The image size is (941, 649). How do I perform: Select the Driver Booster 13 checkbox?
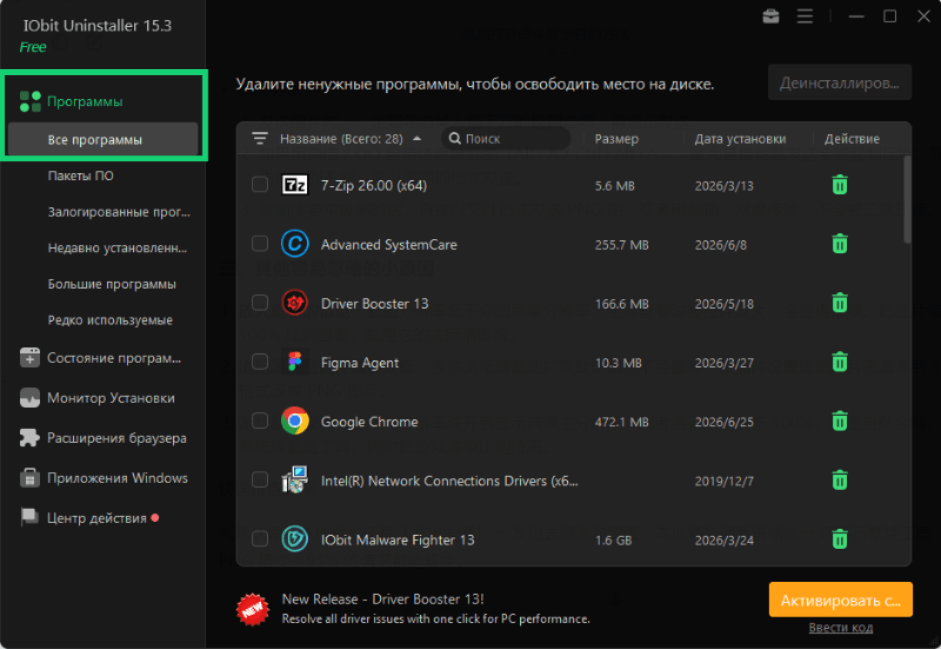[260, 303]
